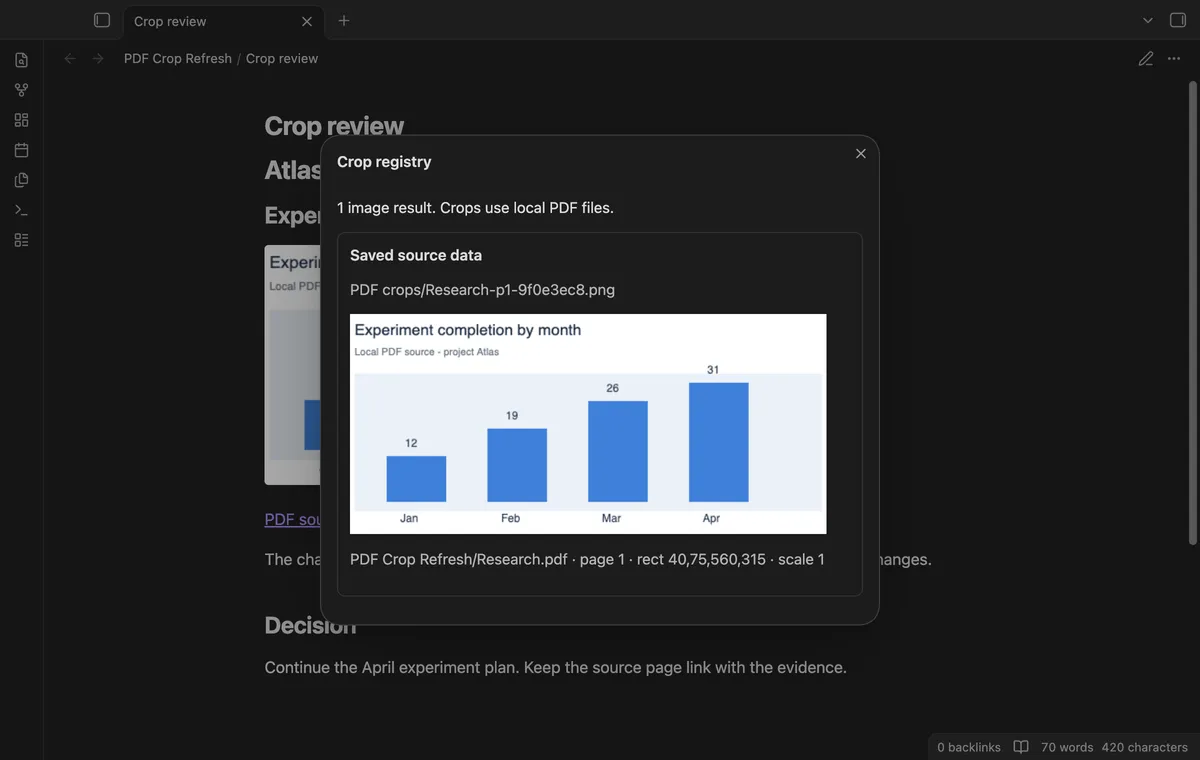The image size is (1200, 760).
Task: Click 1 image result summary text
Action: (475, 208)
